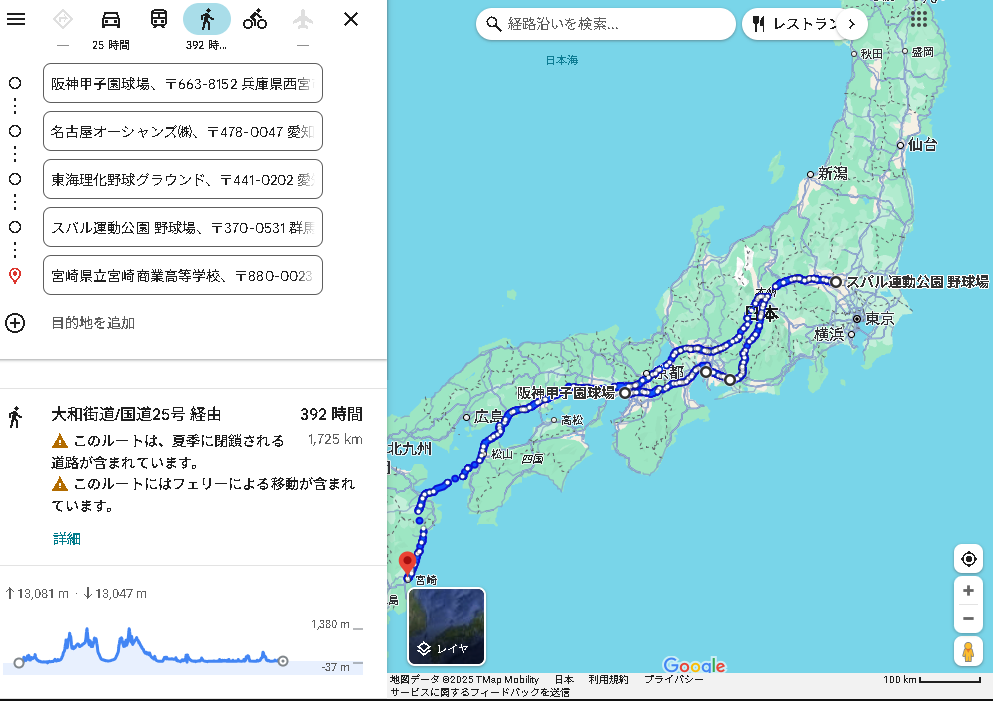Edit the スバル運動公園 野球場 waypoint field

(x=183, y=227)
